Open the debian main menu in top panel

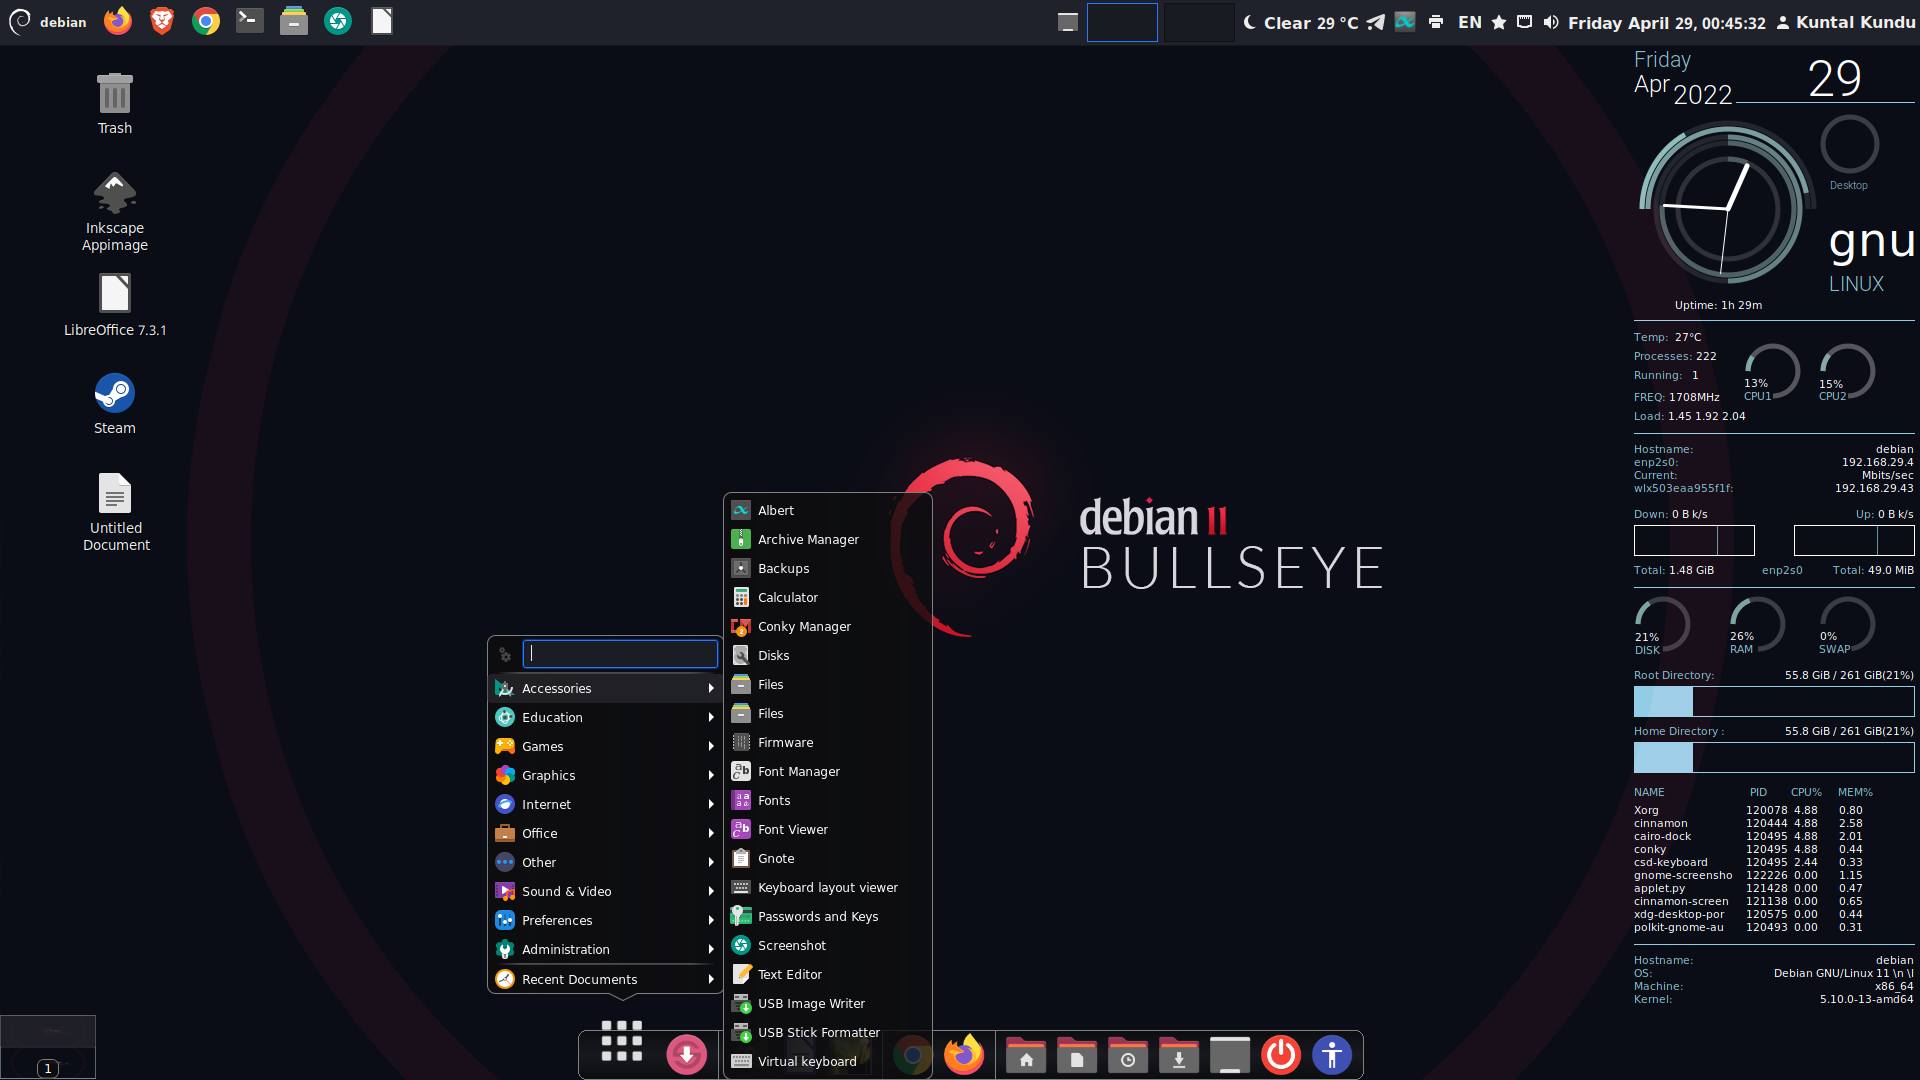48,22
